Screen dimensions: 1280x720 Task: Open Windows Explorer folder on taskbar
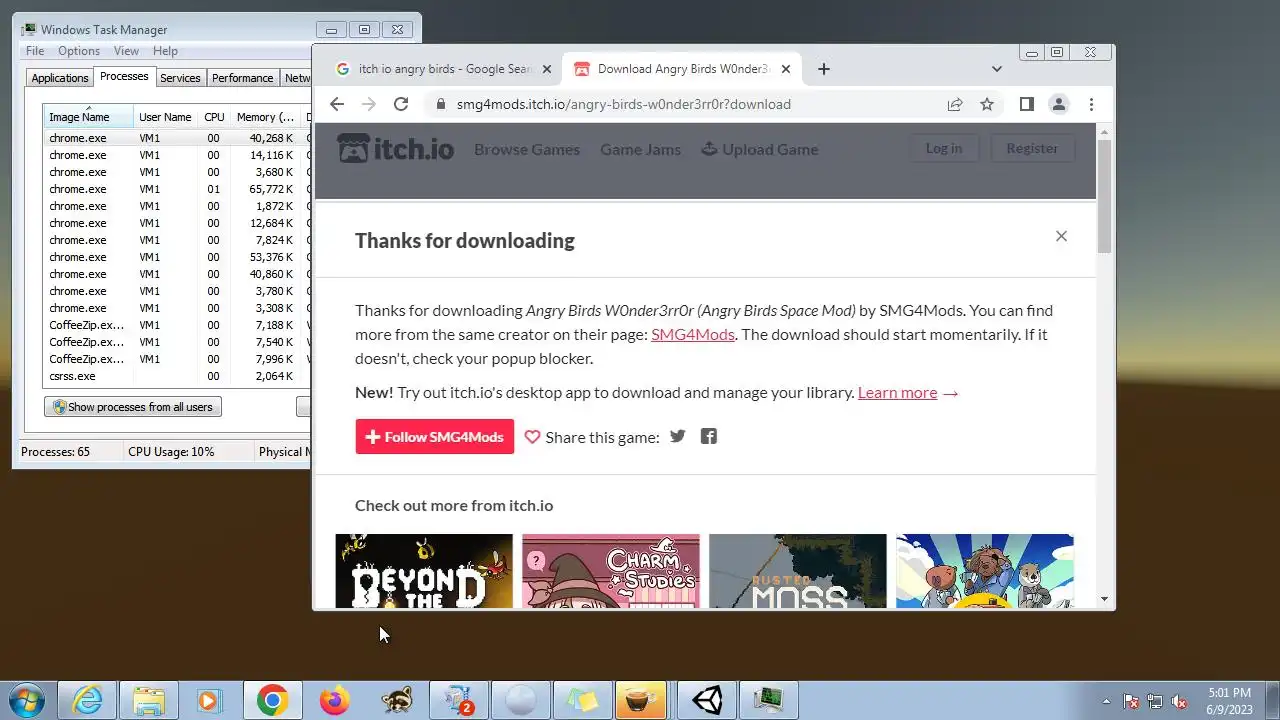149,700
